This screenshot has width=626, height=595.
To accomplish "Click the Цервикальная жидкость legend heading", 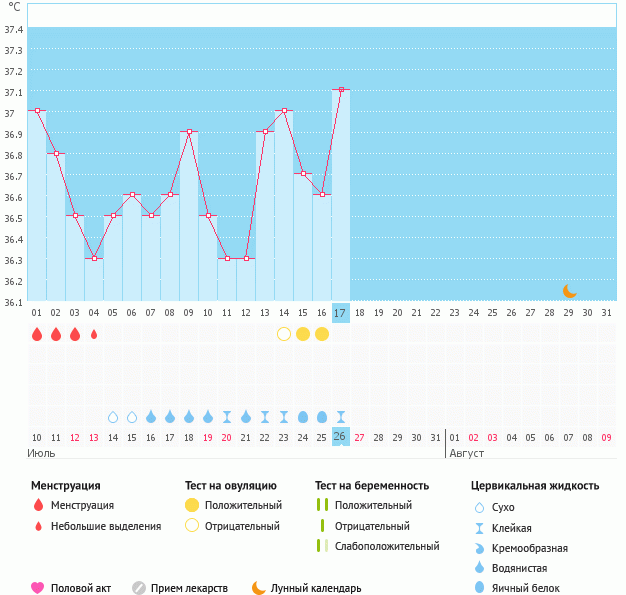I will point(535,486).
